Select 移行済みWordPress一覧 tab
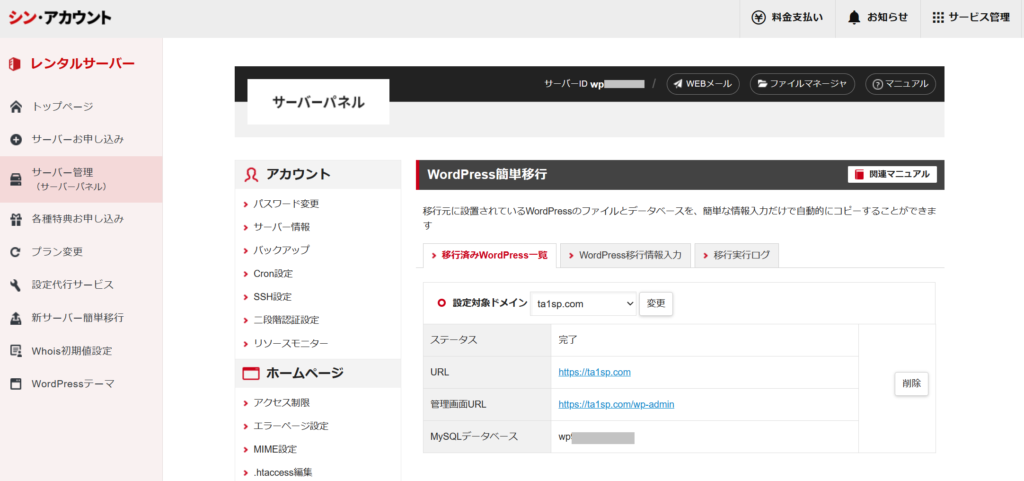 pyautogui.click(x=489, y=255)
